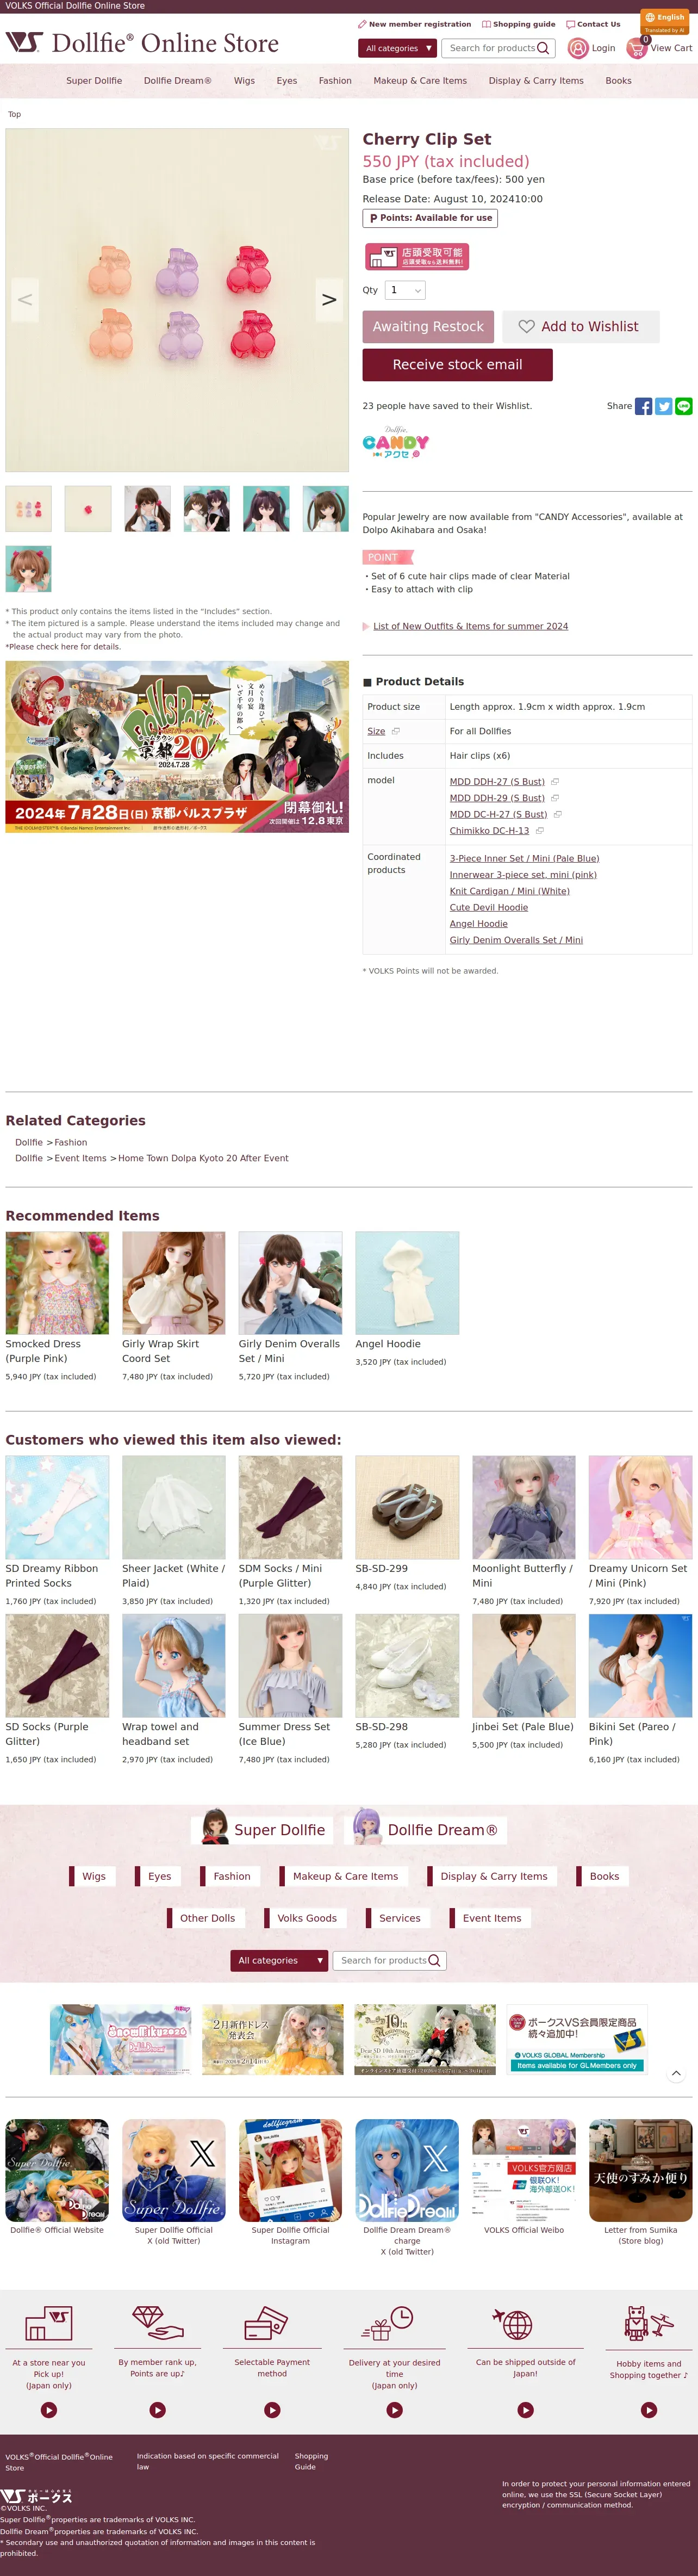Open the Super Dollfie navigation menu
The height and width of the screenshot is (2576, 698).
tap(94, 81)
